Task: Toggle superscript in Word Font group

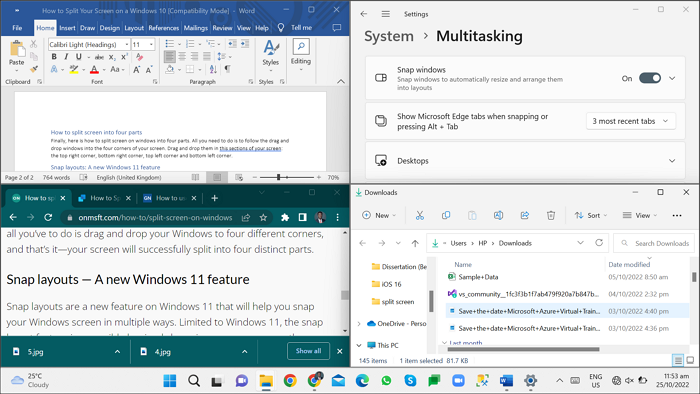Action: click(124, 57)
